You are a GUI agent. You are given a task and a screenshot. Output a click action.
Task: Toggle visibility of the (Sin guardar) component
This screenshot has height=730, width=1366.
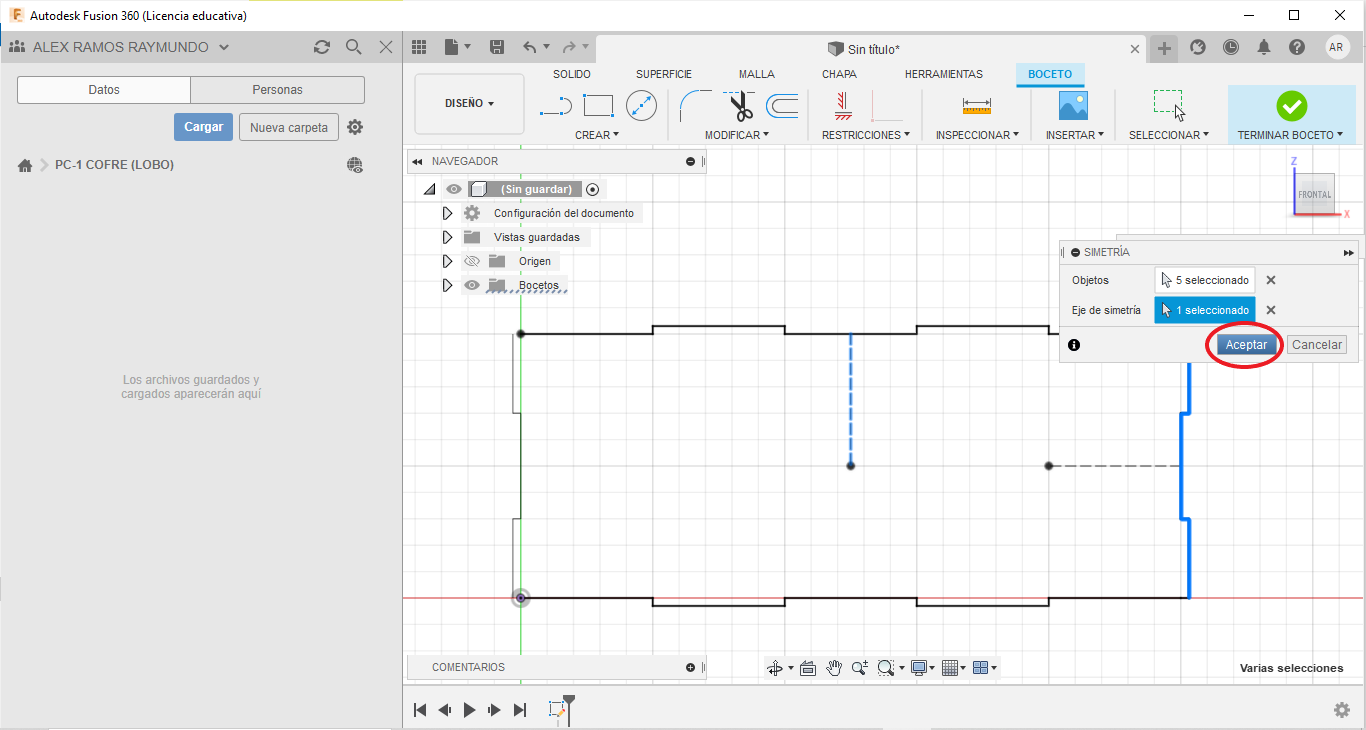tap(454, 189)
